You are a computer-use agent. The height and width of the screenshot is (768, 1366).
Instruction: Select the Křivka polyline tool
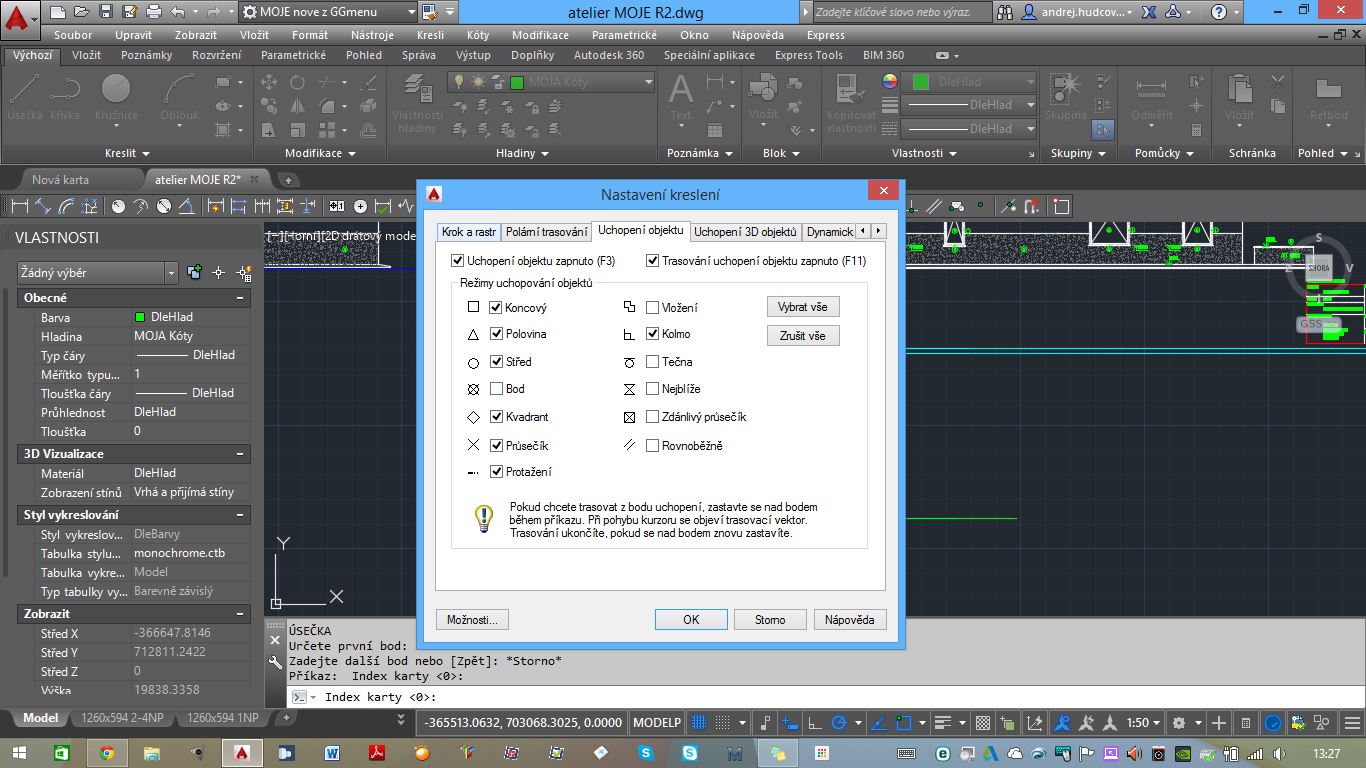click(x=65, y=97)
